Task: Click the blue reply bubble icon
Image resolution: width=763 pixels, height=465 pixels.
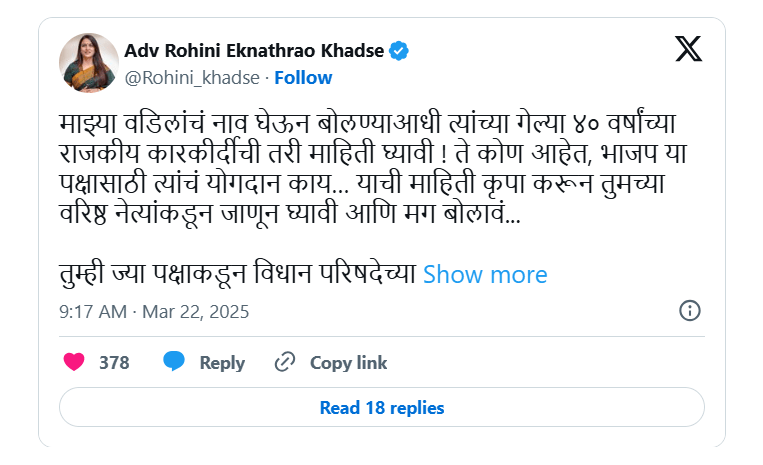Action: pos(174,361)
